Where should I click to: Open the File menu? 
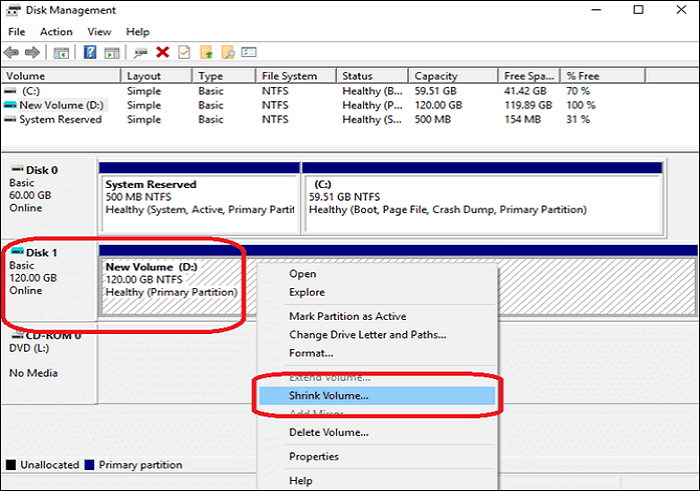[16, 32]
